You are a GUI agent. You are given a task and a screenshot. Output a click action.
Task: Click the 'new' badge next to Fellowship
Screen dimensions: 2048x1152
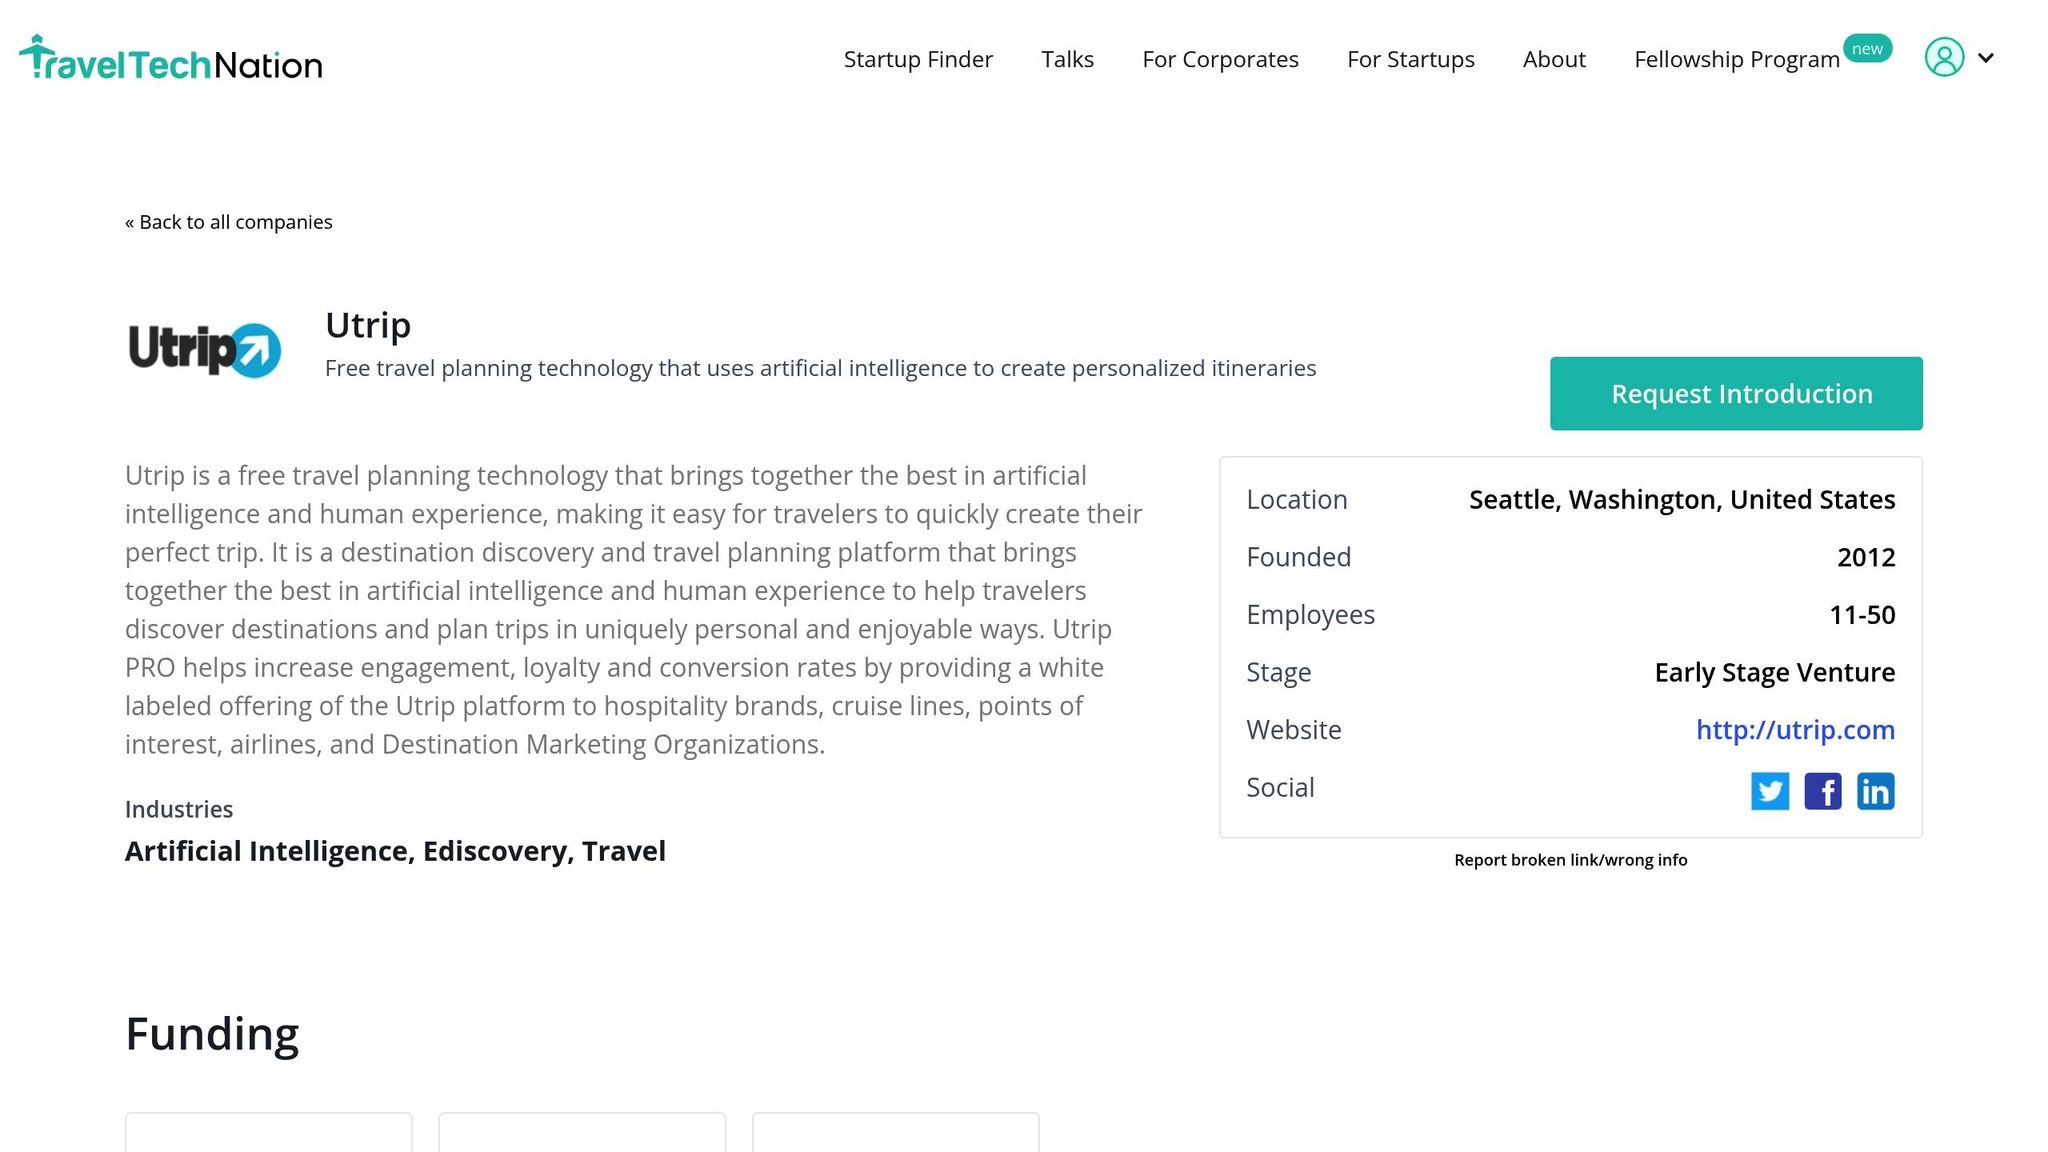(x=1867, y=49)
